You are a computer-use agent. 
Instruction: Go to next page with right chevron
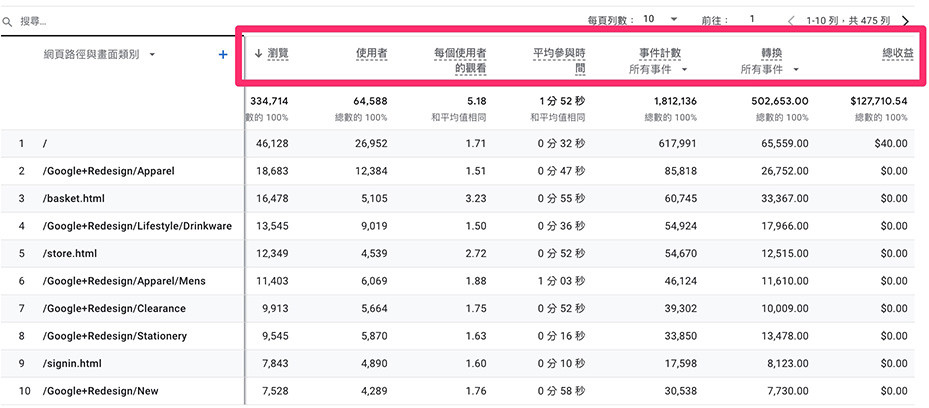coord(905,21)
